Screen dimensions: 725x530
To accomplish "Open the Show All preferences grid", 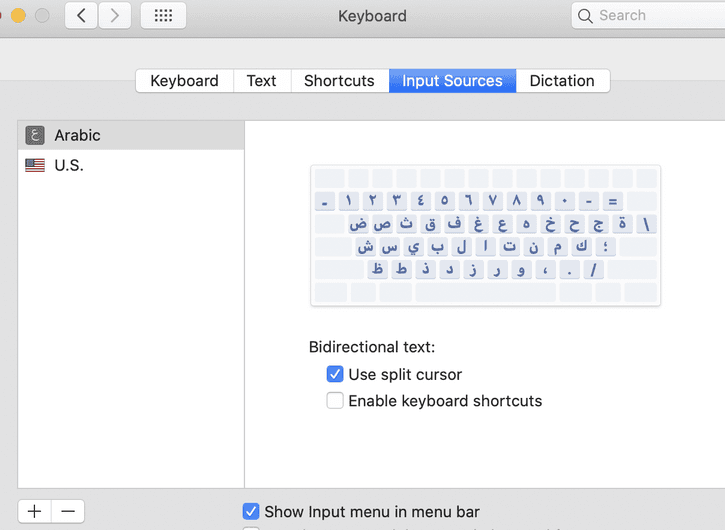I will (163, 16).
